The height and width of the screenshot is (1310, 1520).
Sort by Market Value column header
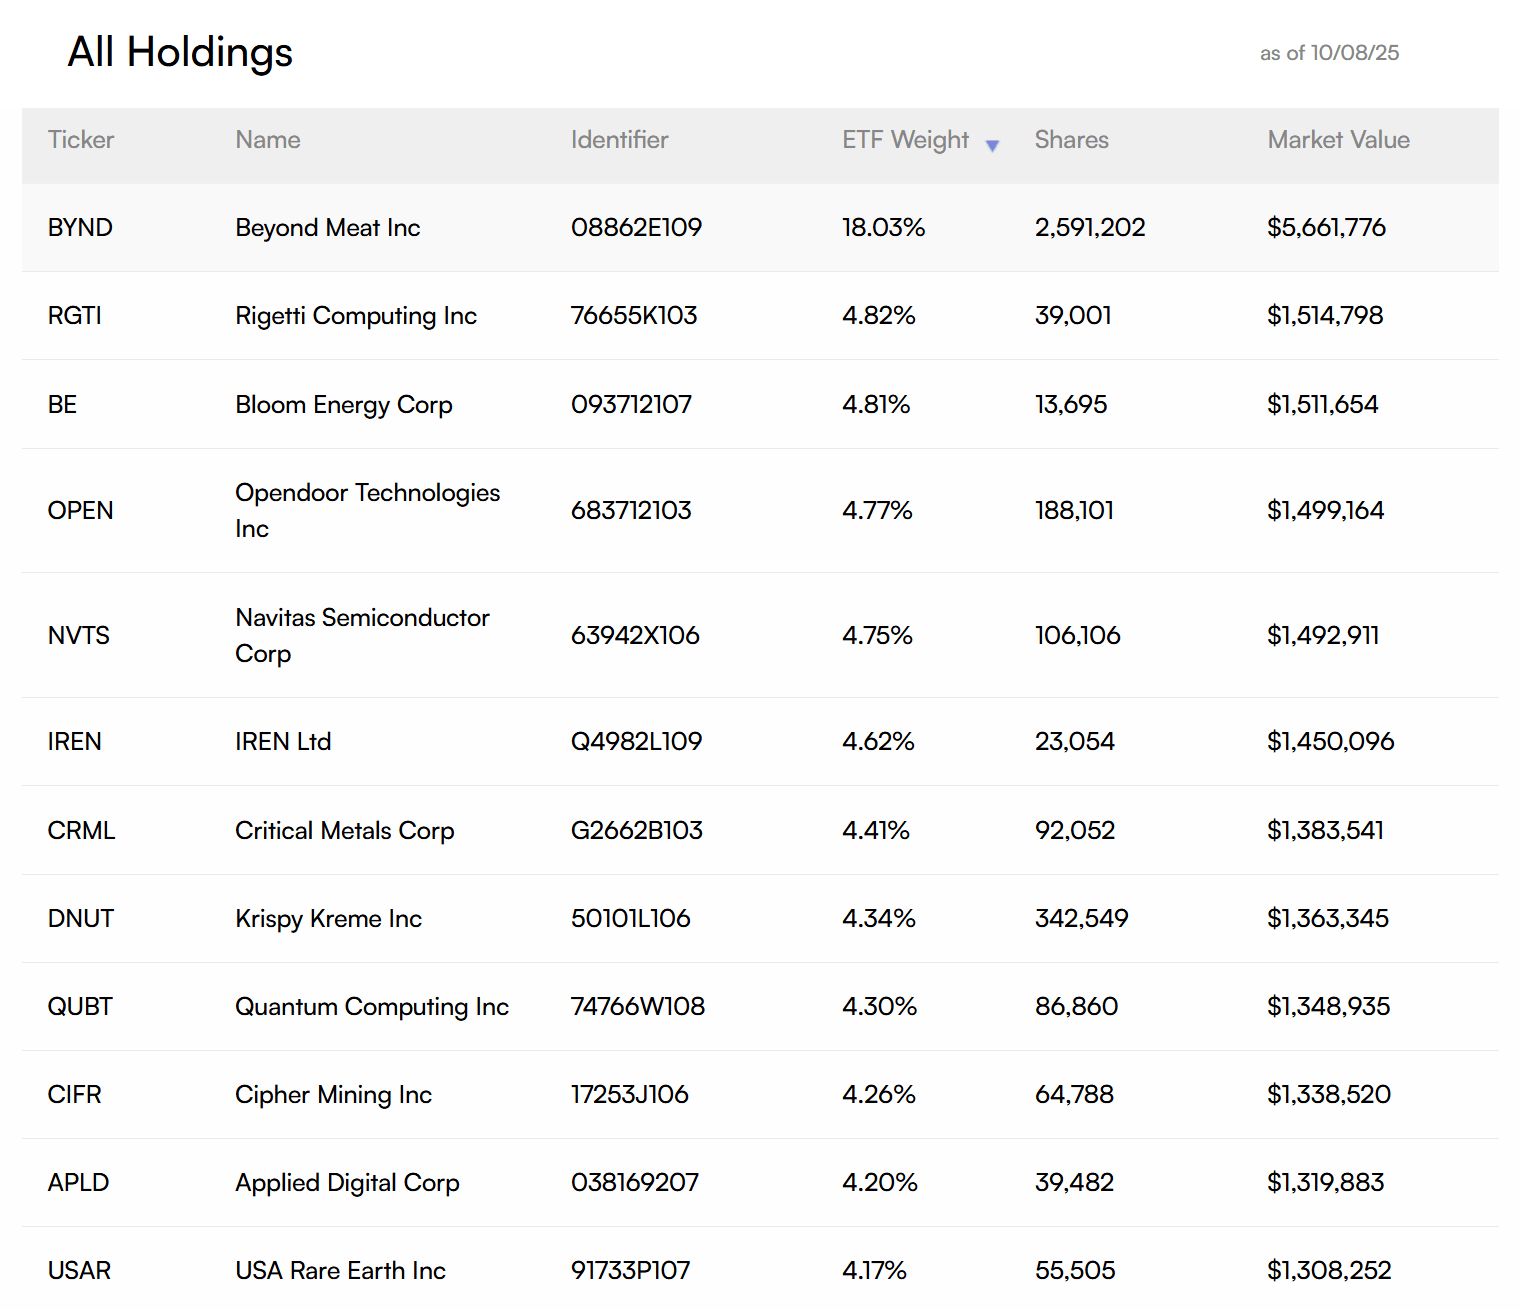[x=1338, y=140]
